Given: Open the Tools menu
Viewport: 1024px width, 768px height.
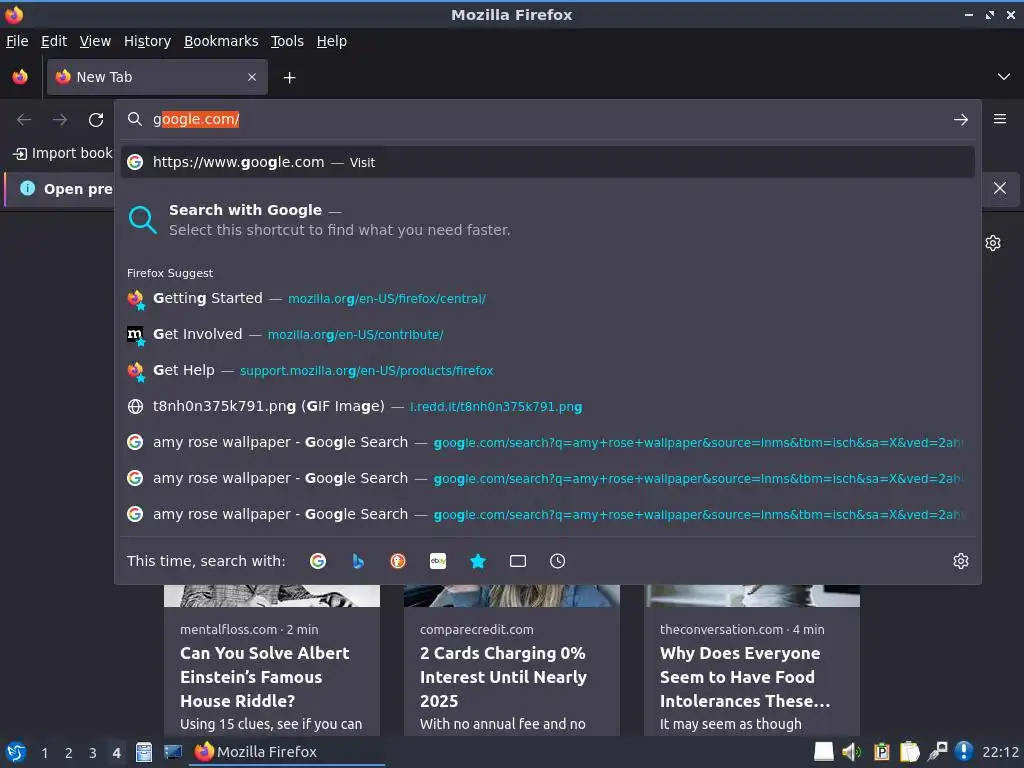Looking at the screenshot, I should [x=287, y=41].
